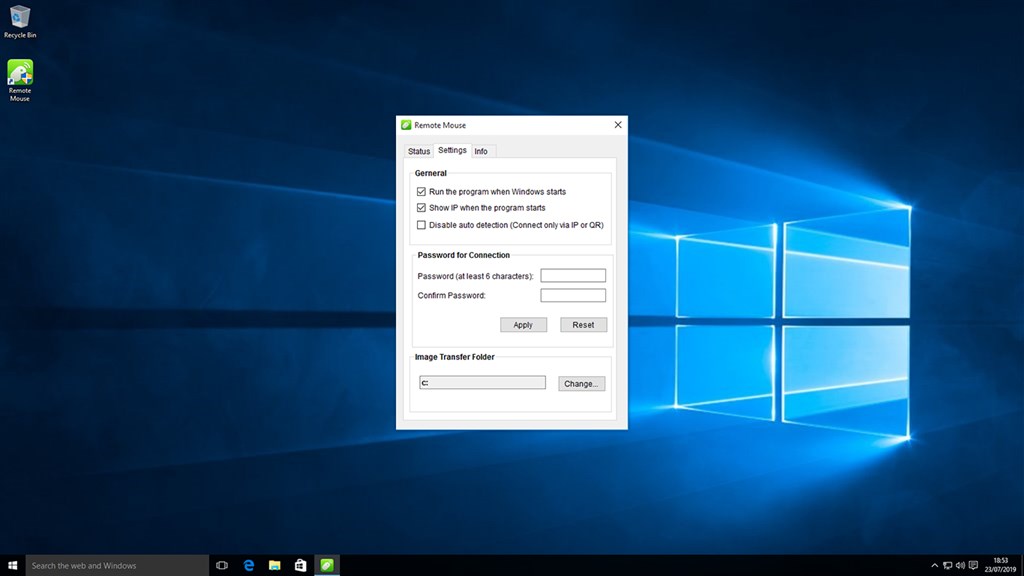Select the Remote Mouse desktop shortcut
The width and height of the screenshot is (1024, 576).
20,80
